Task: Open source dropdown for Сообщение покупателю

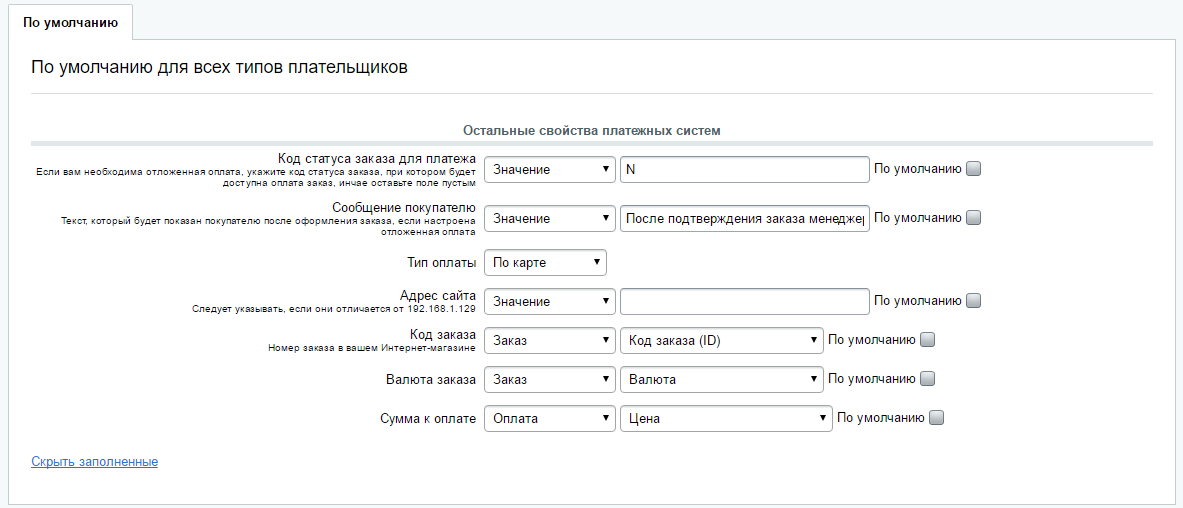Action: click(x=549, y=218)
